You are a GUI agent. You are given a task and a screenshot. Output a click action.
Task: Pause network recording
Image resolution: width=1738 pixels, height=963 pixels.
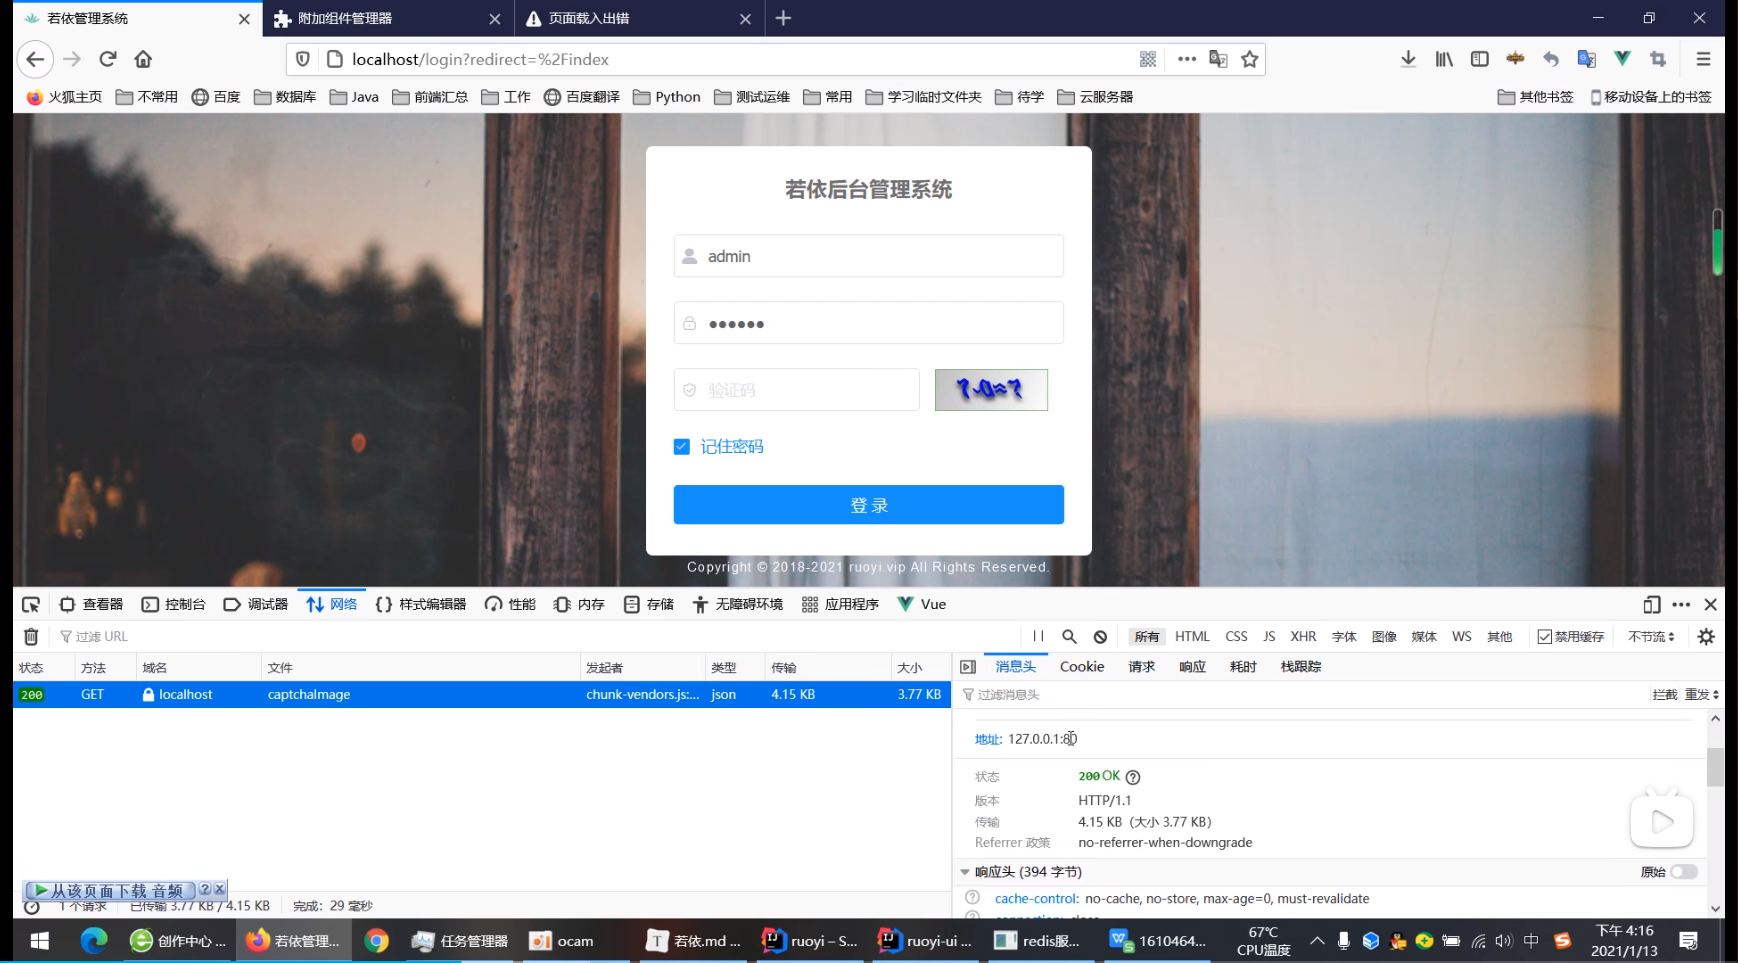pyautogui.click(x=1038, y=636)
